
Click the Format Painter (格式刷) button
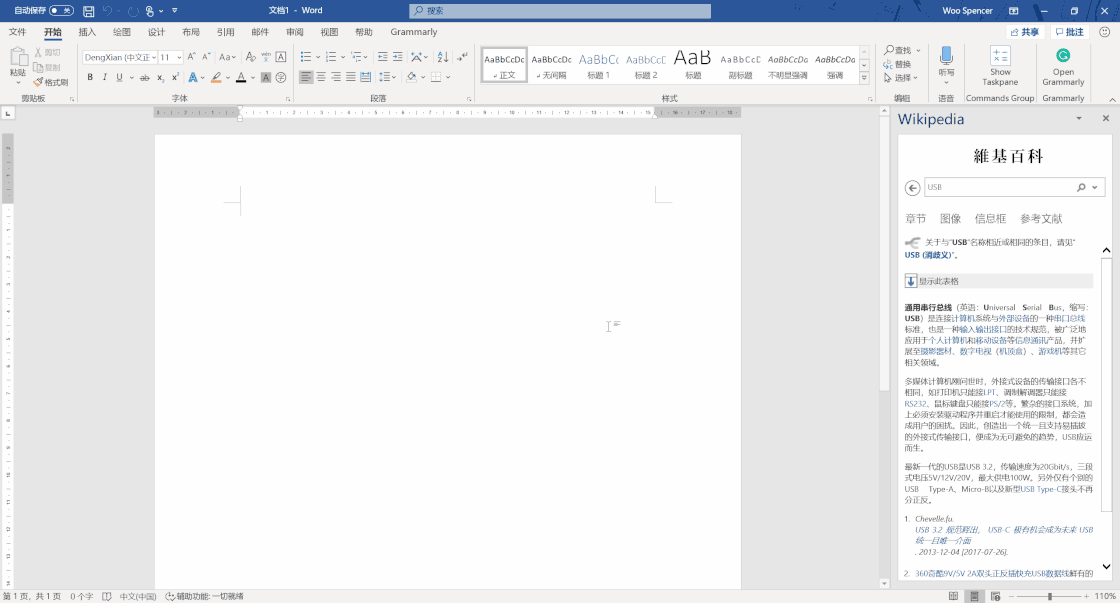(50, 82)
